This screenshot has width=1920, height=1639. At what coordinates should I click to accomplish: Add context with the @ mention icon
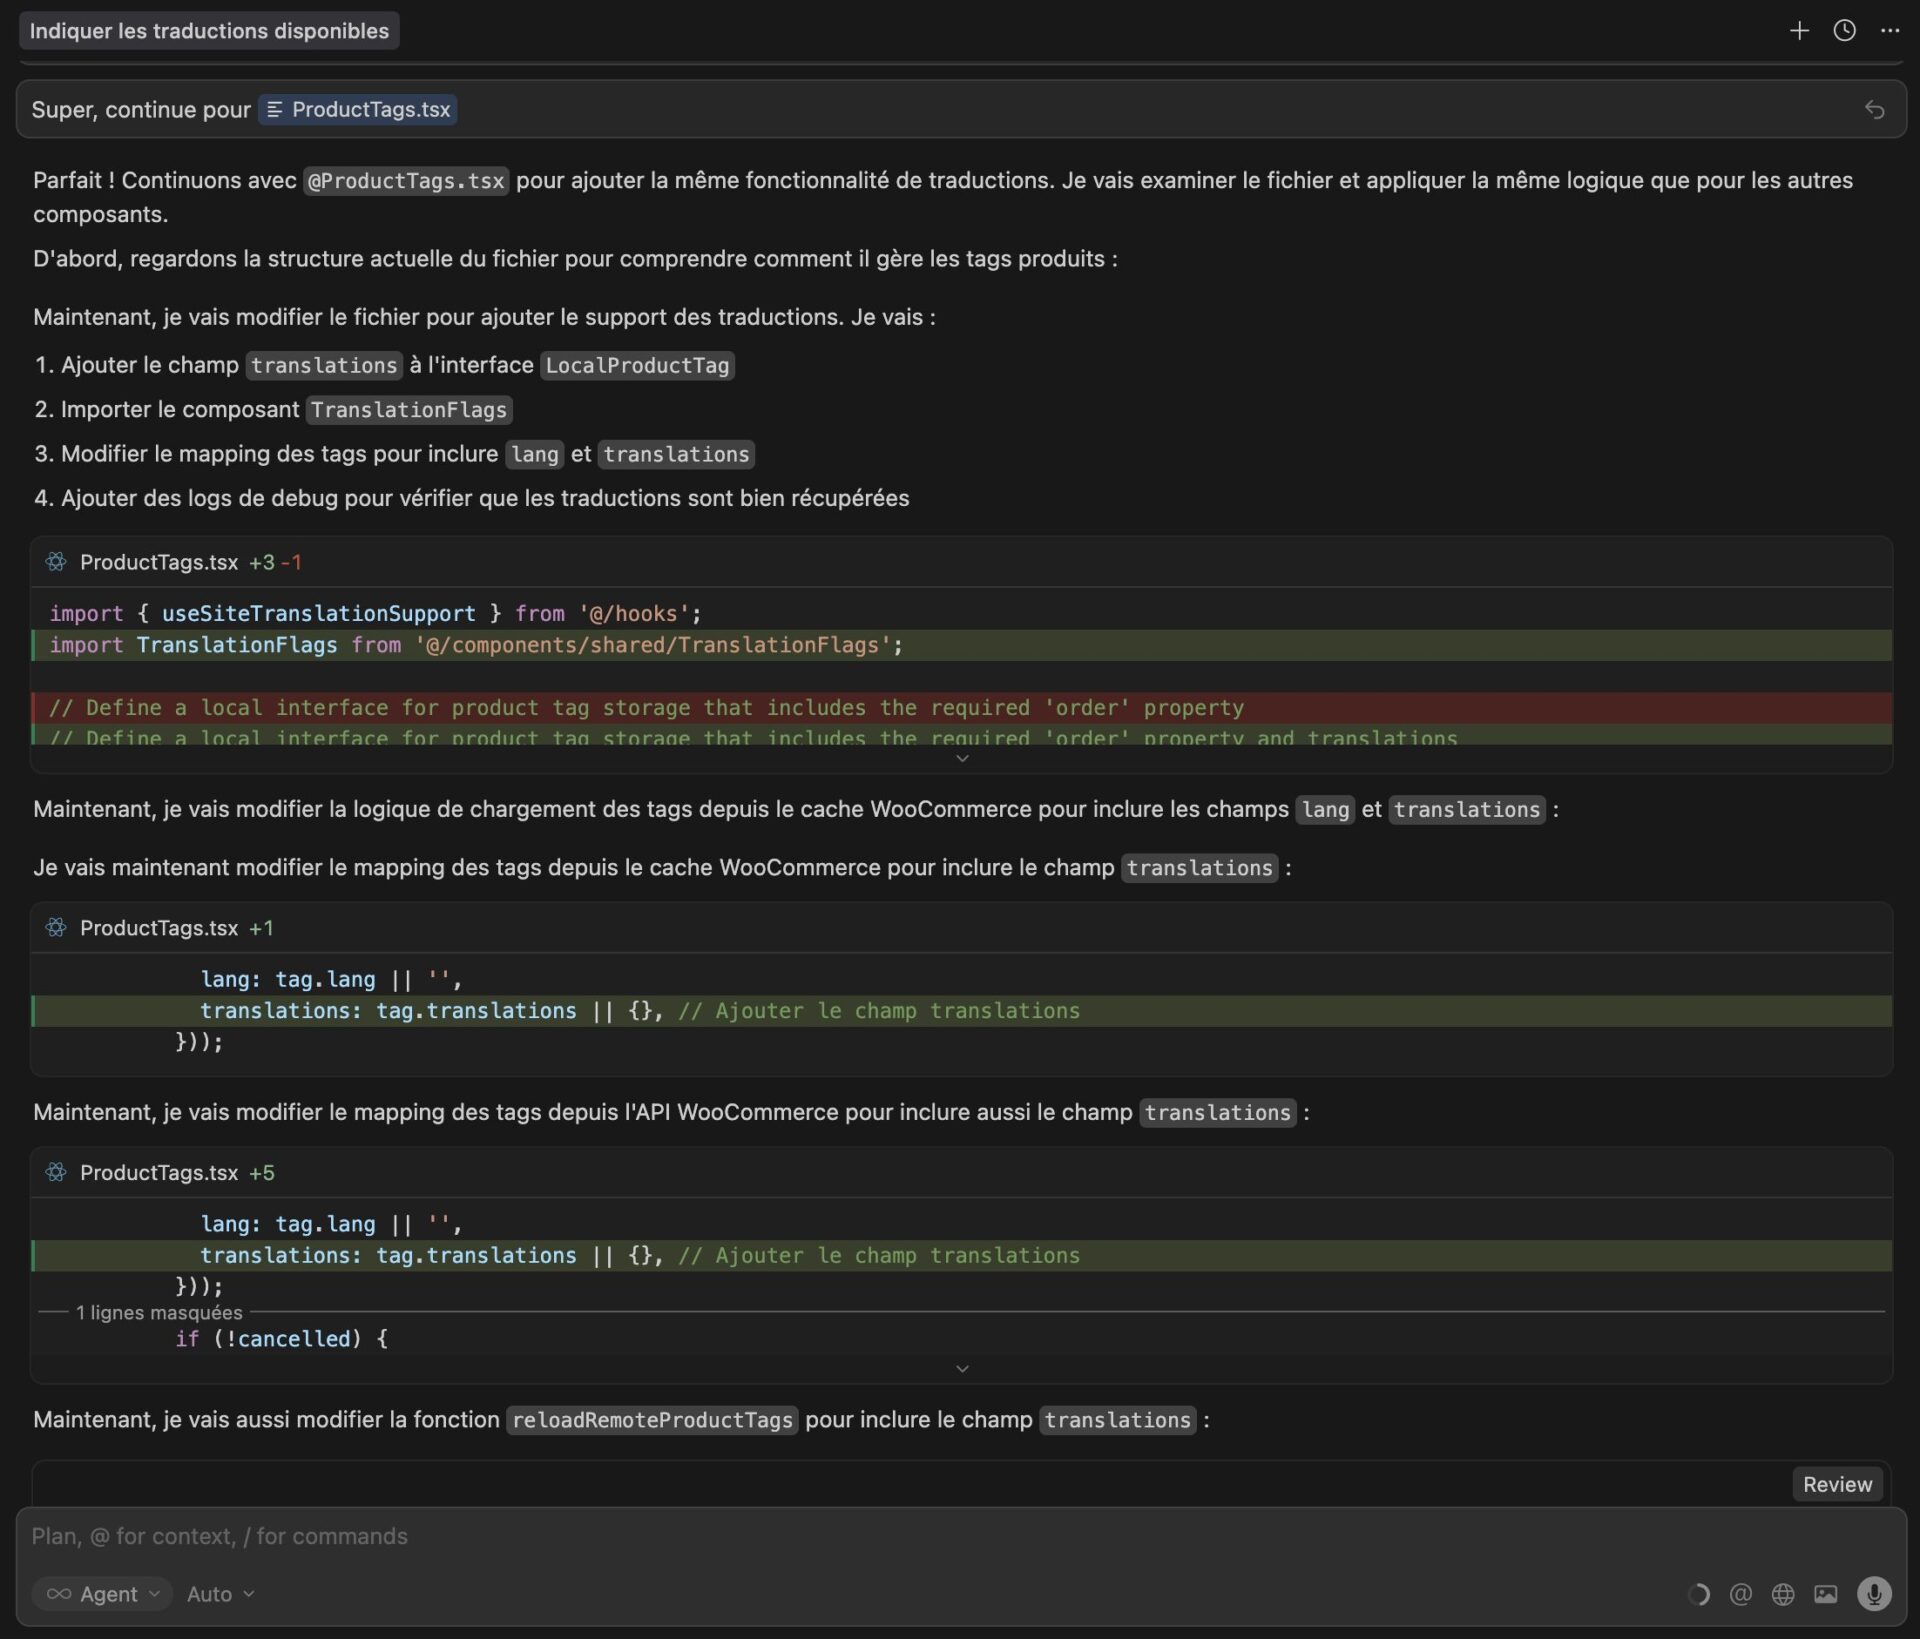point(1740,1594)
